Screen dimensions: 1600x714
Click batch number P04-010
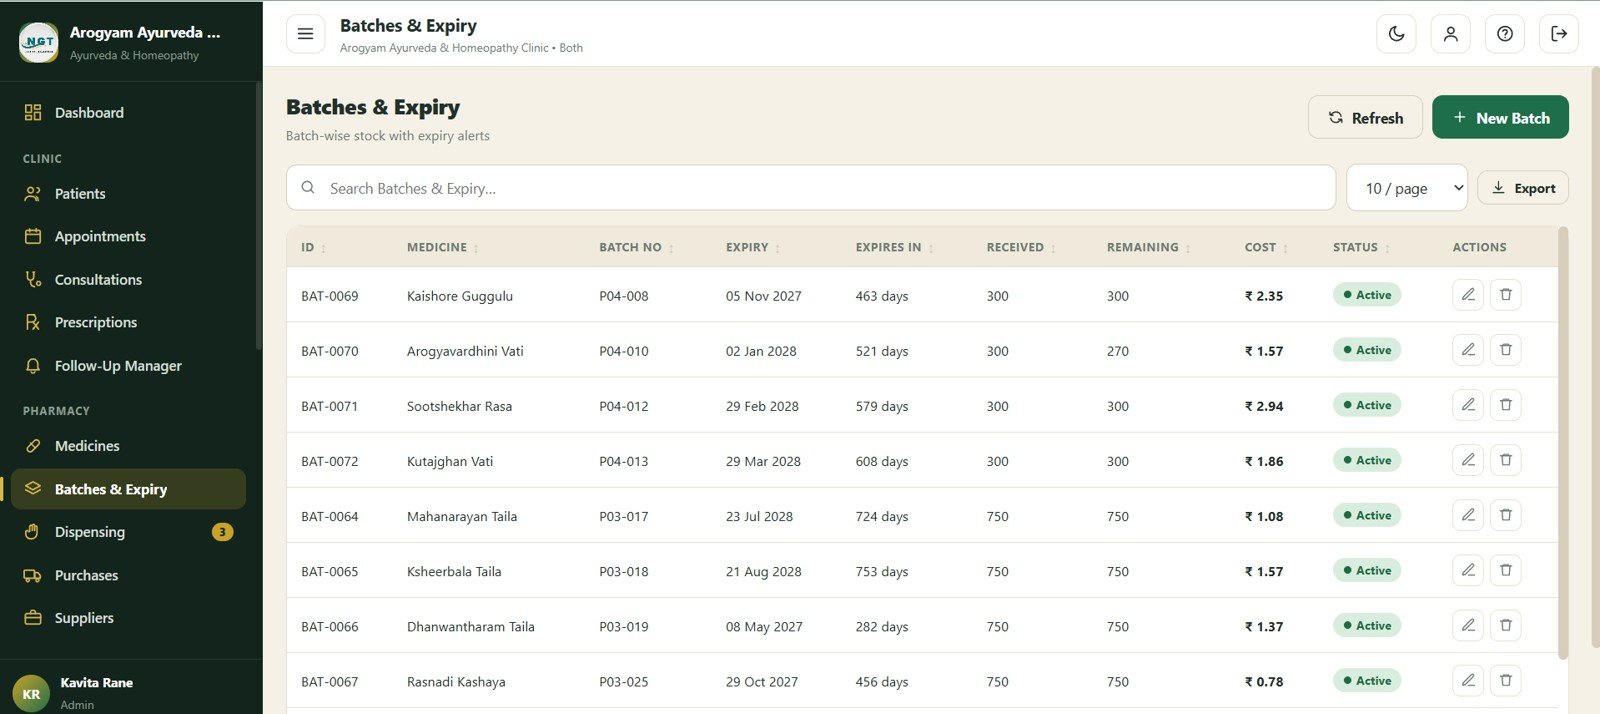tap(624, 351)
